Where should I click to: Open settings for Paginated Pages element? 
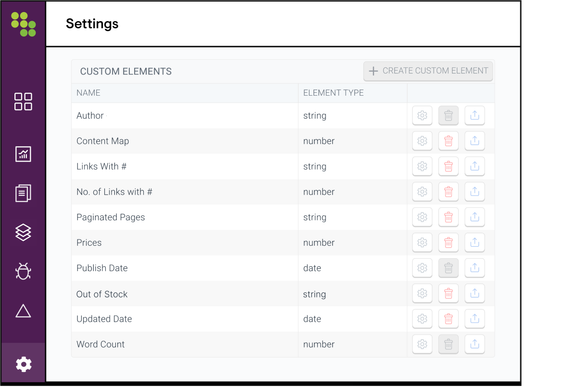click(x=422, y=217)
